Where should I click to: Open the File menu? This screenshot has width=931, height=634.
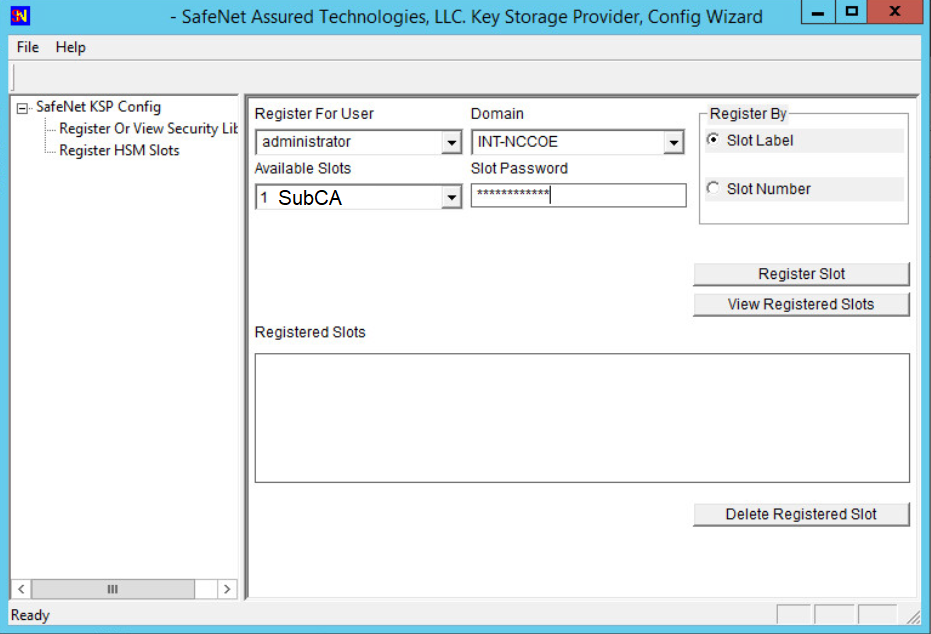[28, 47]
